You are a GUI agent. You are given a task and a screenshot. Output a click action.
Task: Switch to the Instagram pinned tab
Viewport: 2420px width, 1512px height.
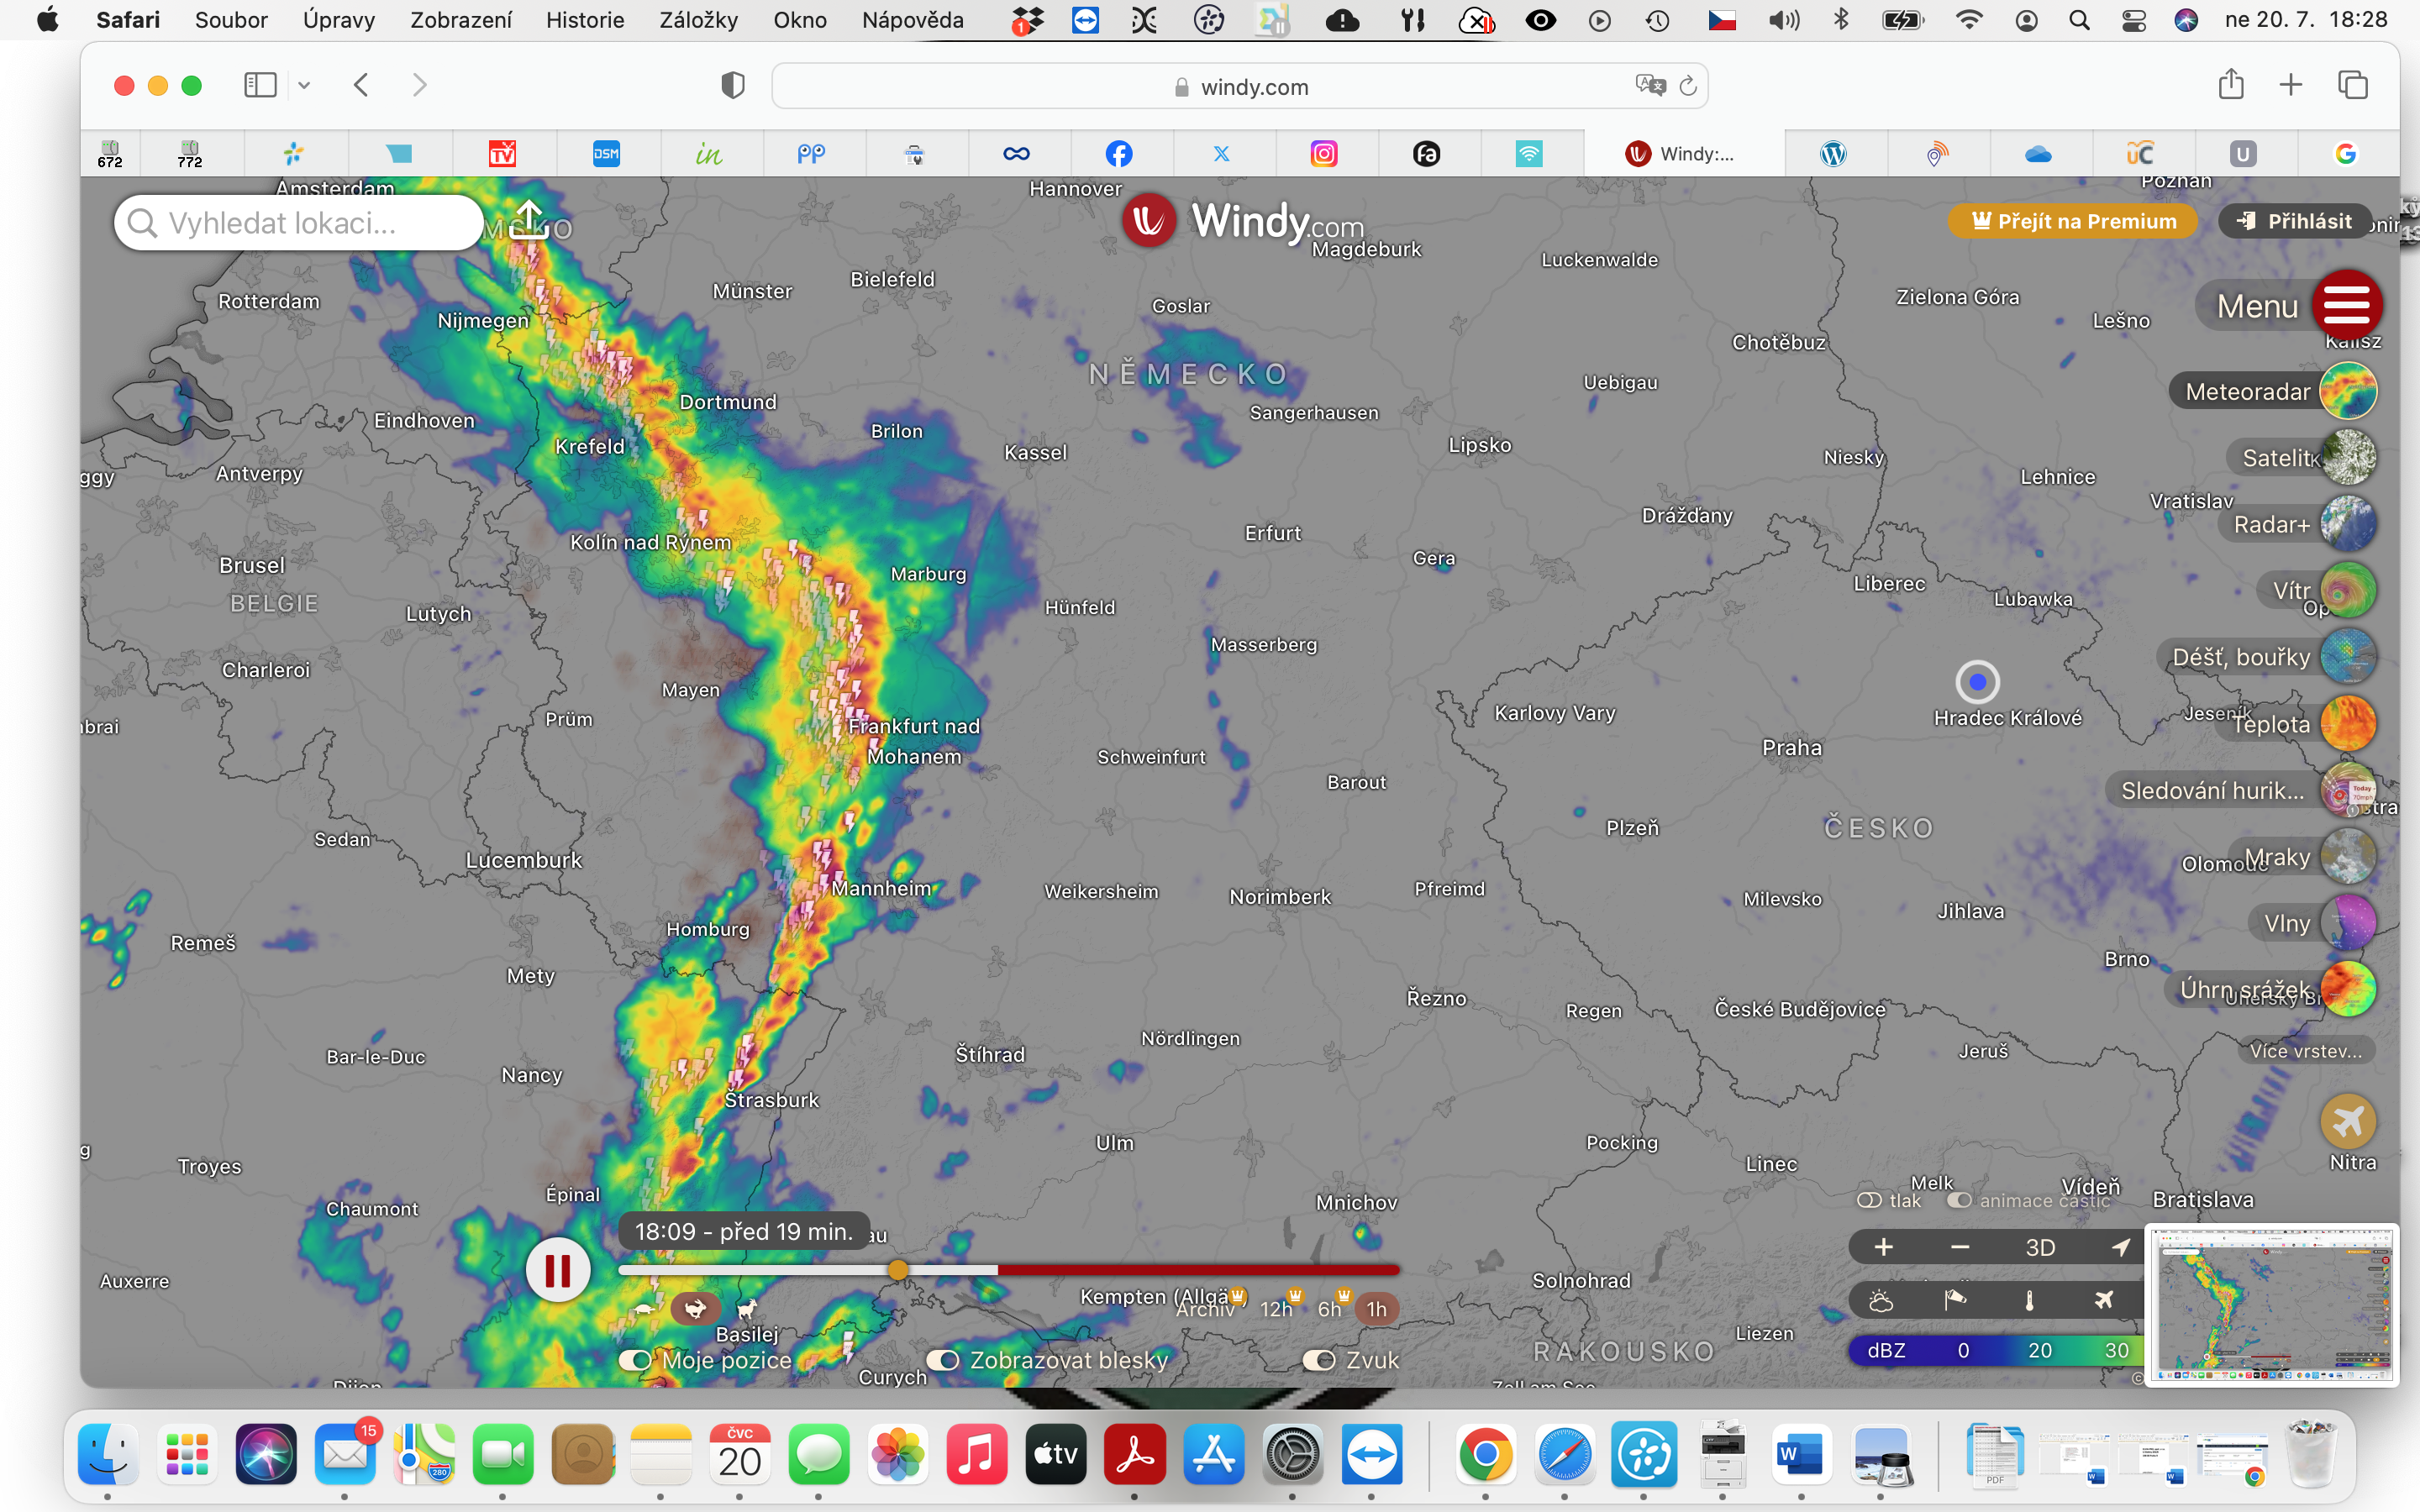1324,153
